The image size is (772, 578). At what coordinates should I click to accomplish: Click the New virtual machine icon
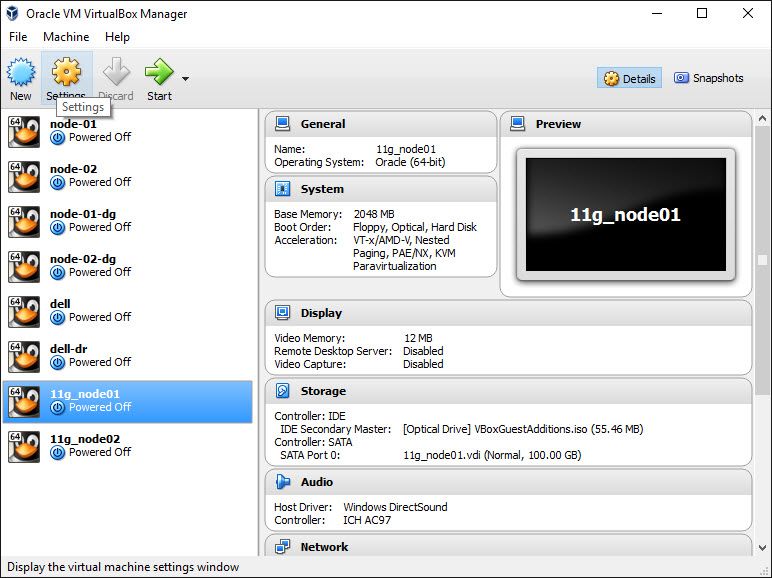pos(21,72)
